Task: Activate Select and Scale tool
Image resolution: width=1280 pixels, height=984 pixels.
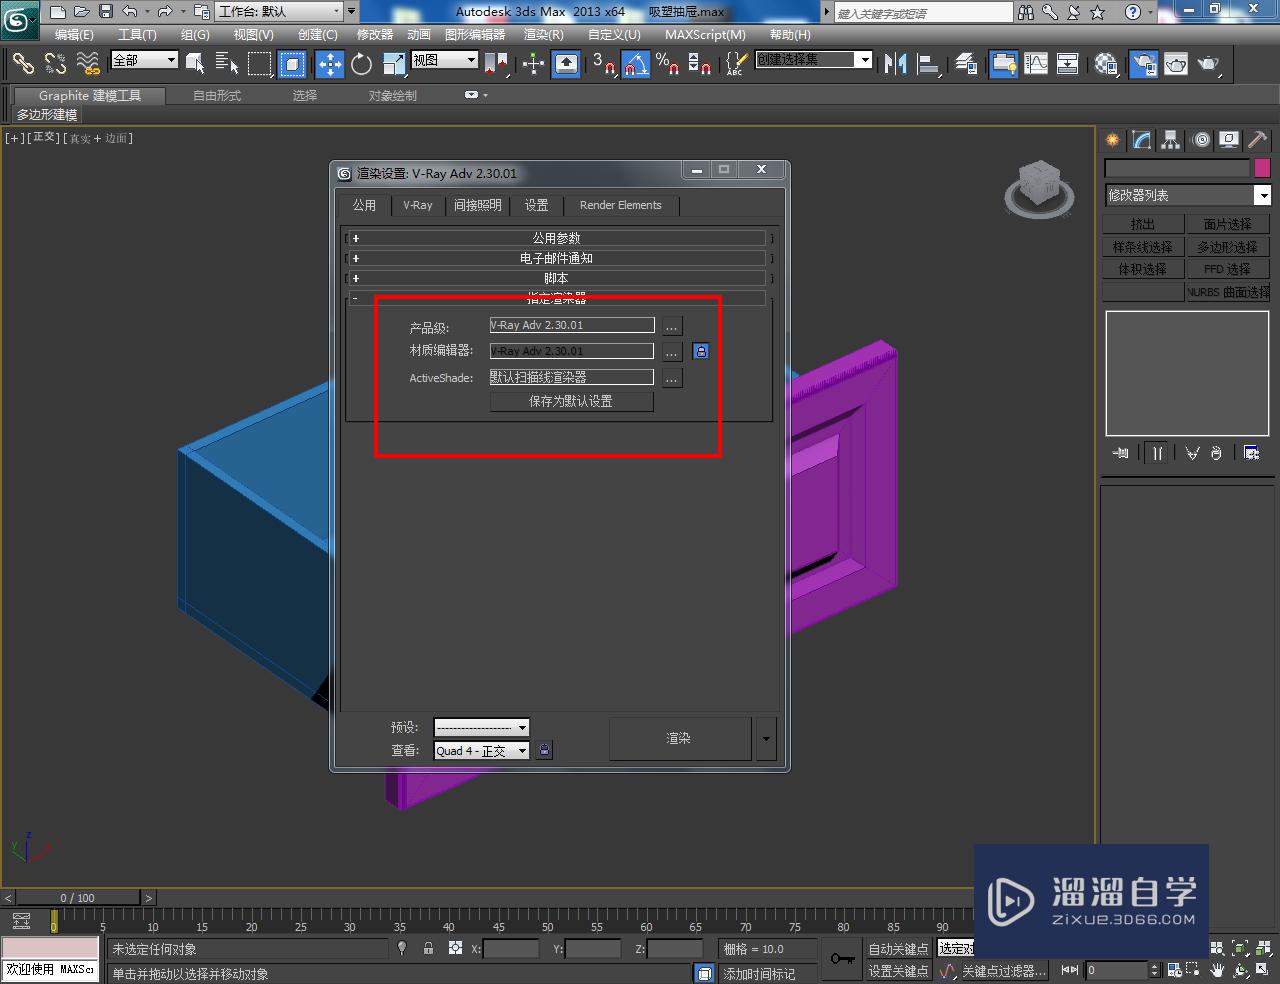Action: click(394, 64)
